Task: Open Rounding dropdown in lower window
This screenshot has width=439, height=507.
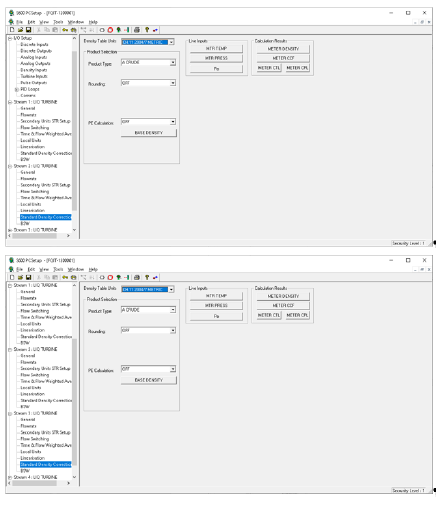Action: [173, 331]
